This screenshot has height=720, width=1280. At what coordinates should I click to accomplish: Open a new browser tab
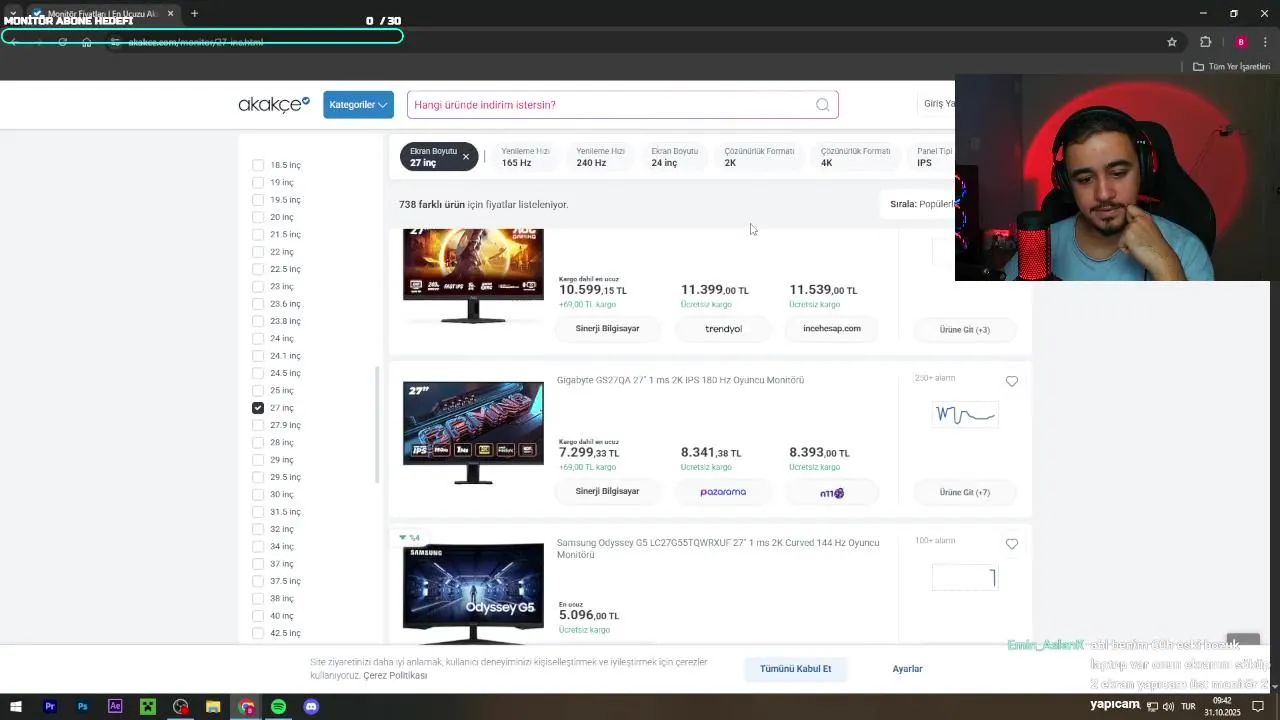click(194, 14)
